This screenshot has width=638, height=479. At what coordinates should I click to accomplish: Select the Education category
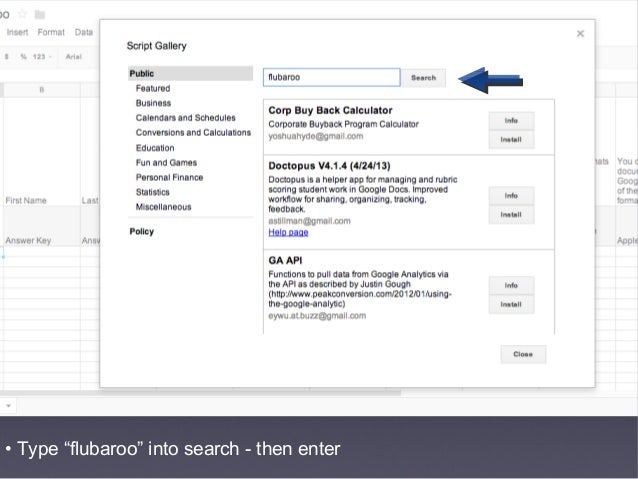pyautogui.click(x=155, y=148)
